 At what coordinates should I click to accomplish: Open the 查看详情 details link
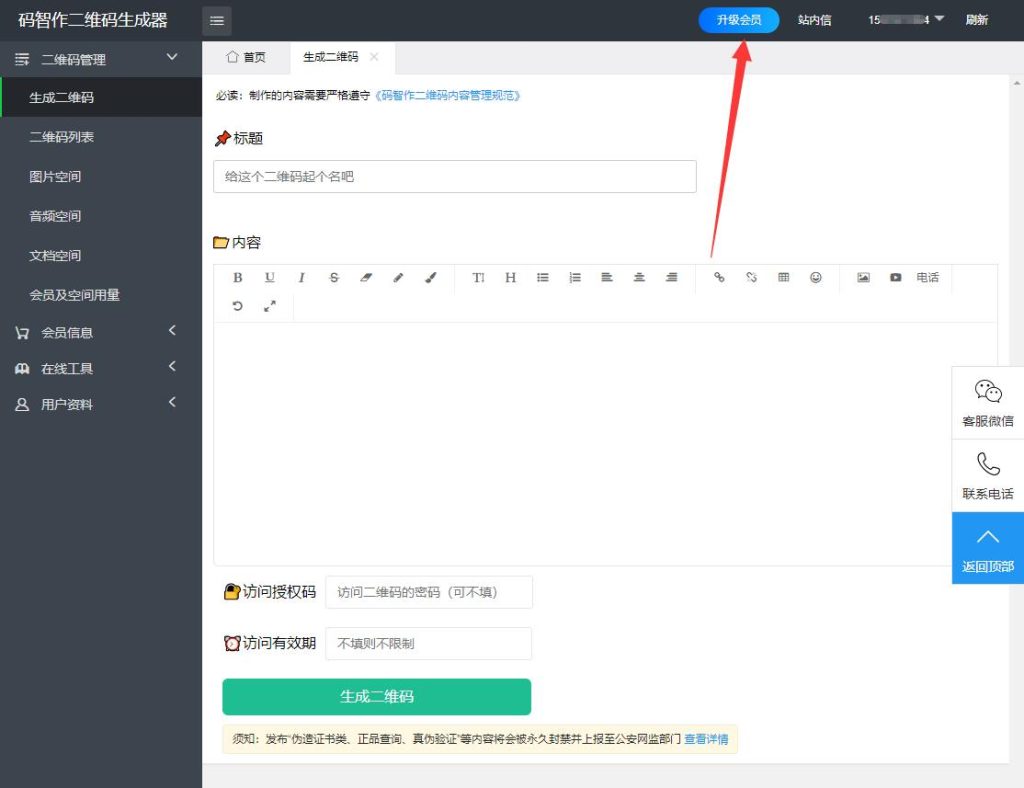pos(706,739)
